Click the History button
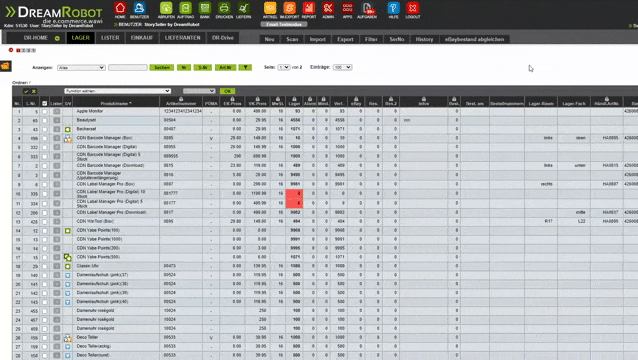This screenshot has height=360, width=638. [x=424, y=39]
